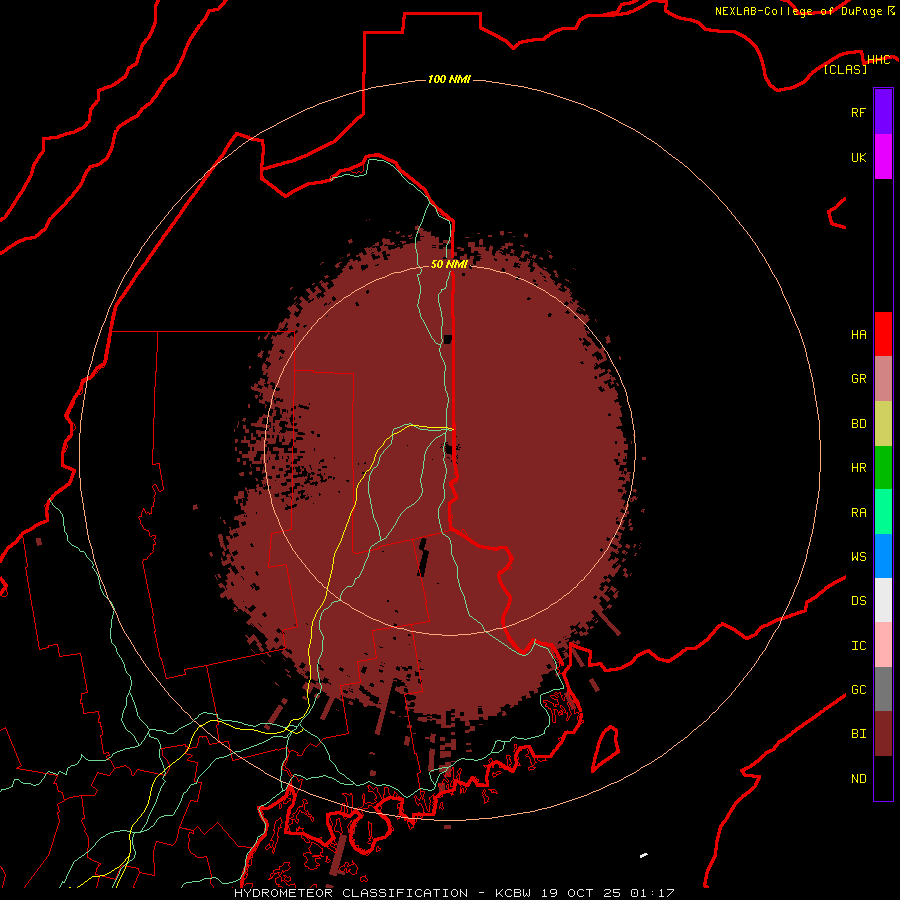Select the IC light pink legend swatch
The image size is (900, 900).
point(883,645)
